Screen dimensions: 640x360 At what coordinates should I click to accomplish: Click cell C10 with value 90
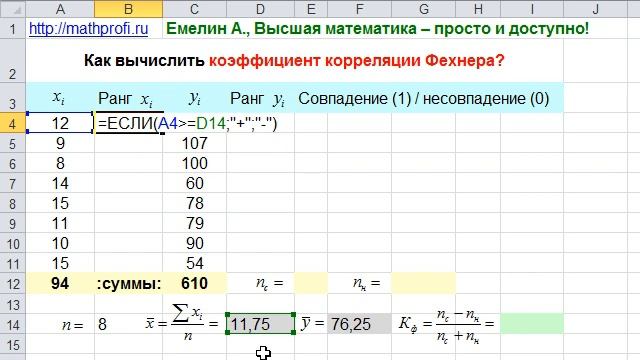[195, 243]
